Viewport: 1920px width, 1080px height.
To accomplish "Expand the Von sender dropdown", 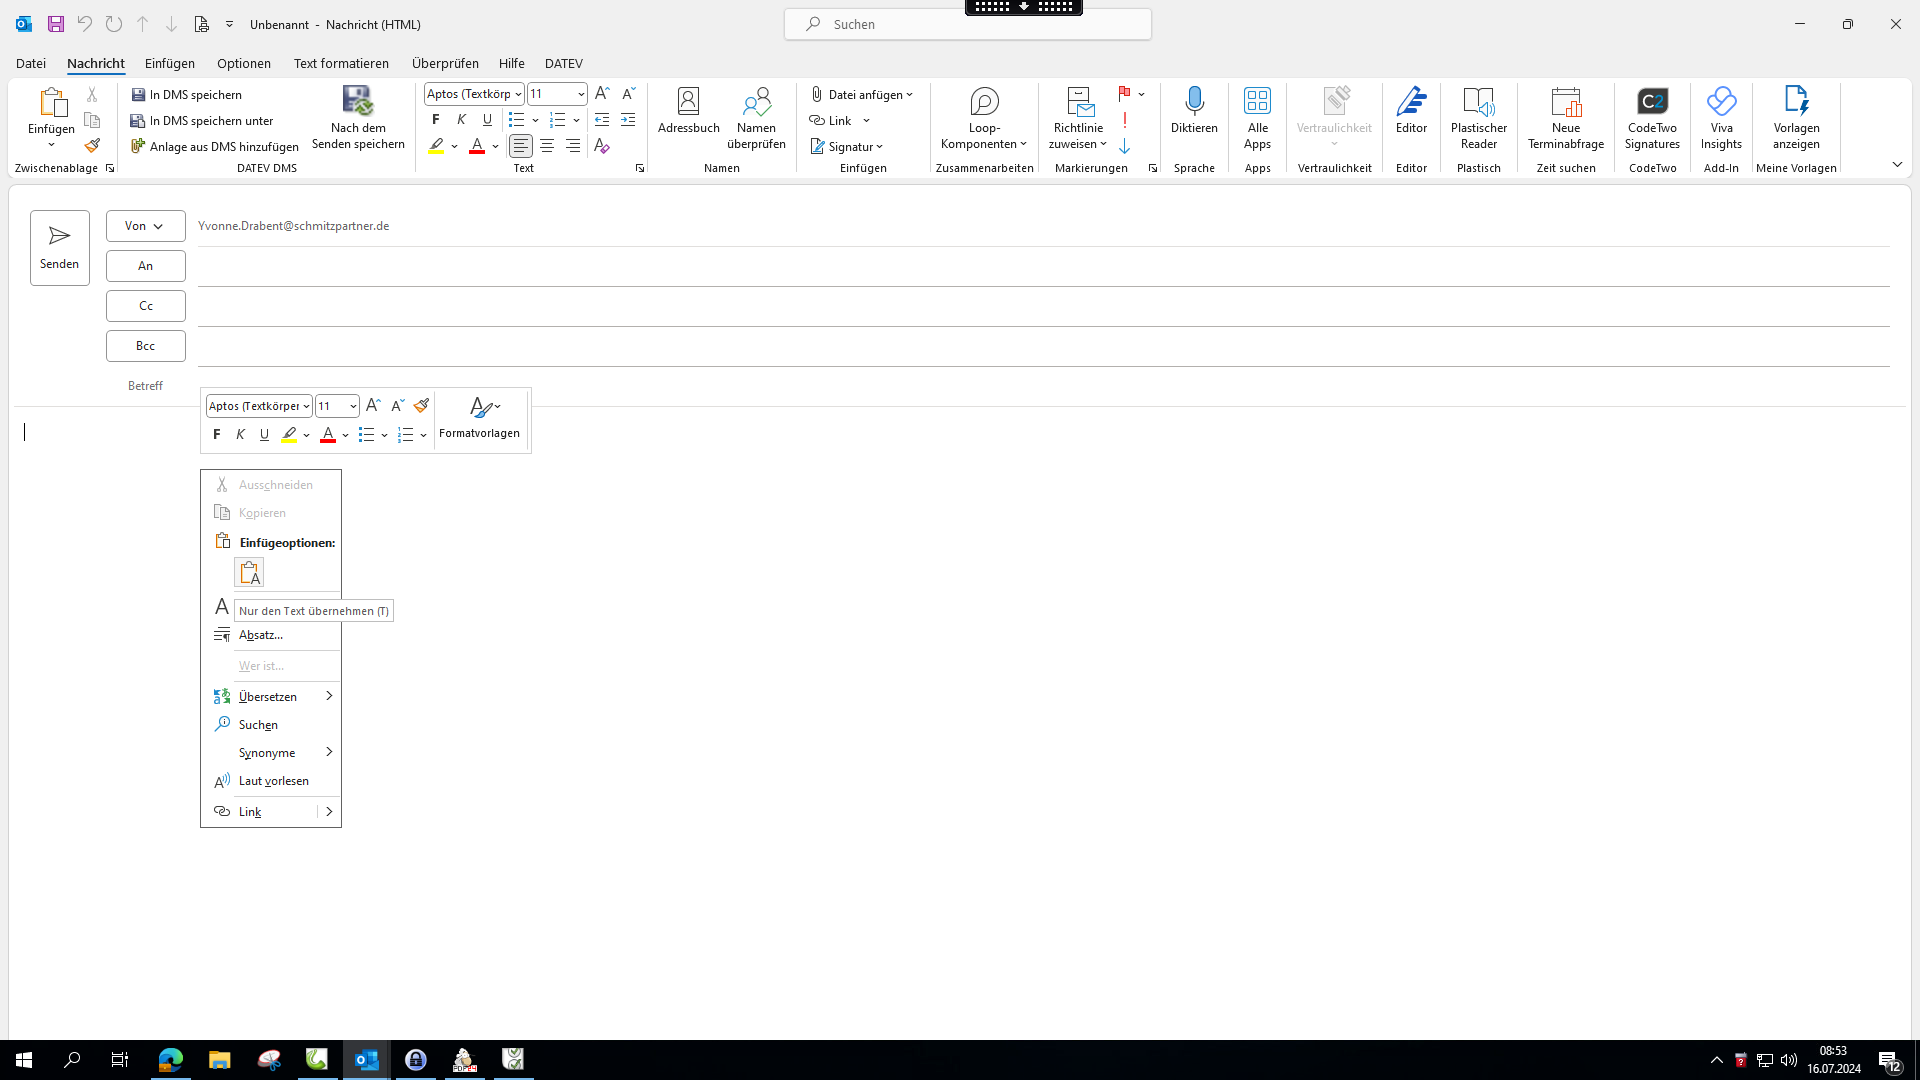I will coord(145,226).
